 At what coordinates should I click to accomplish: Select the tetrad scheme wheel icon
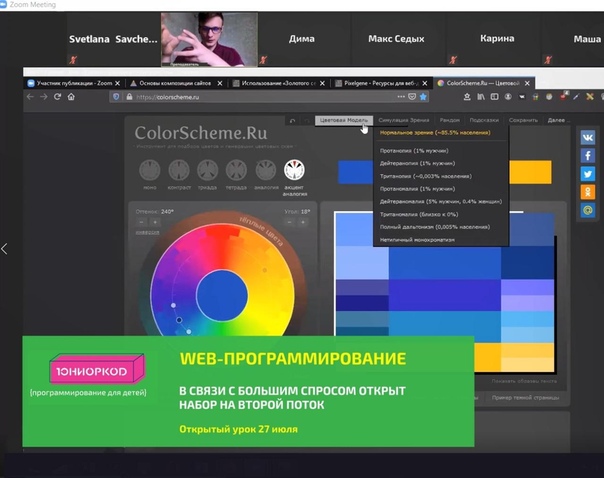pyautogui.click(x=236, y=170)
